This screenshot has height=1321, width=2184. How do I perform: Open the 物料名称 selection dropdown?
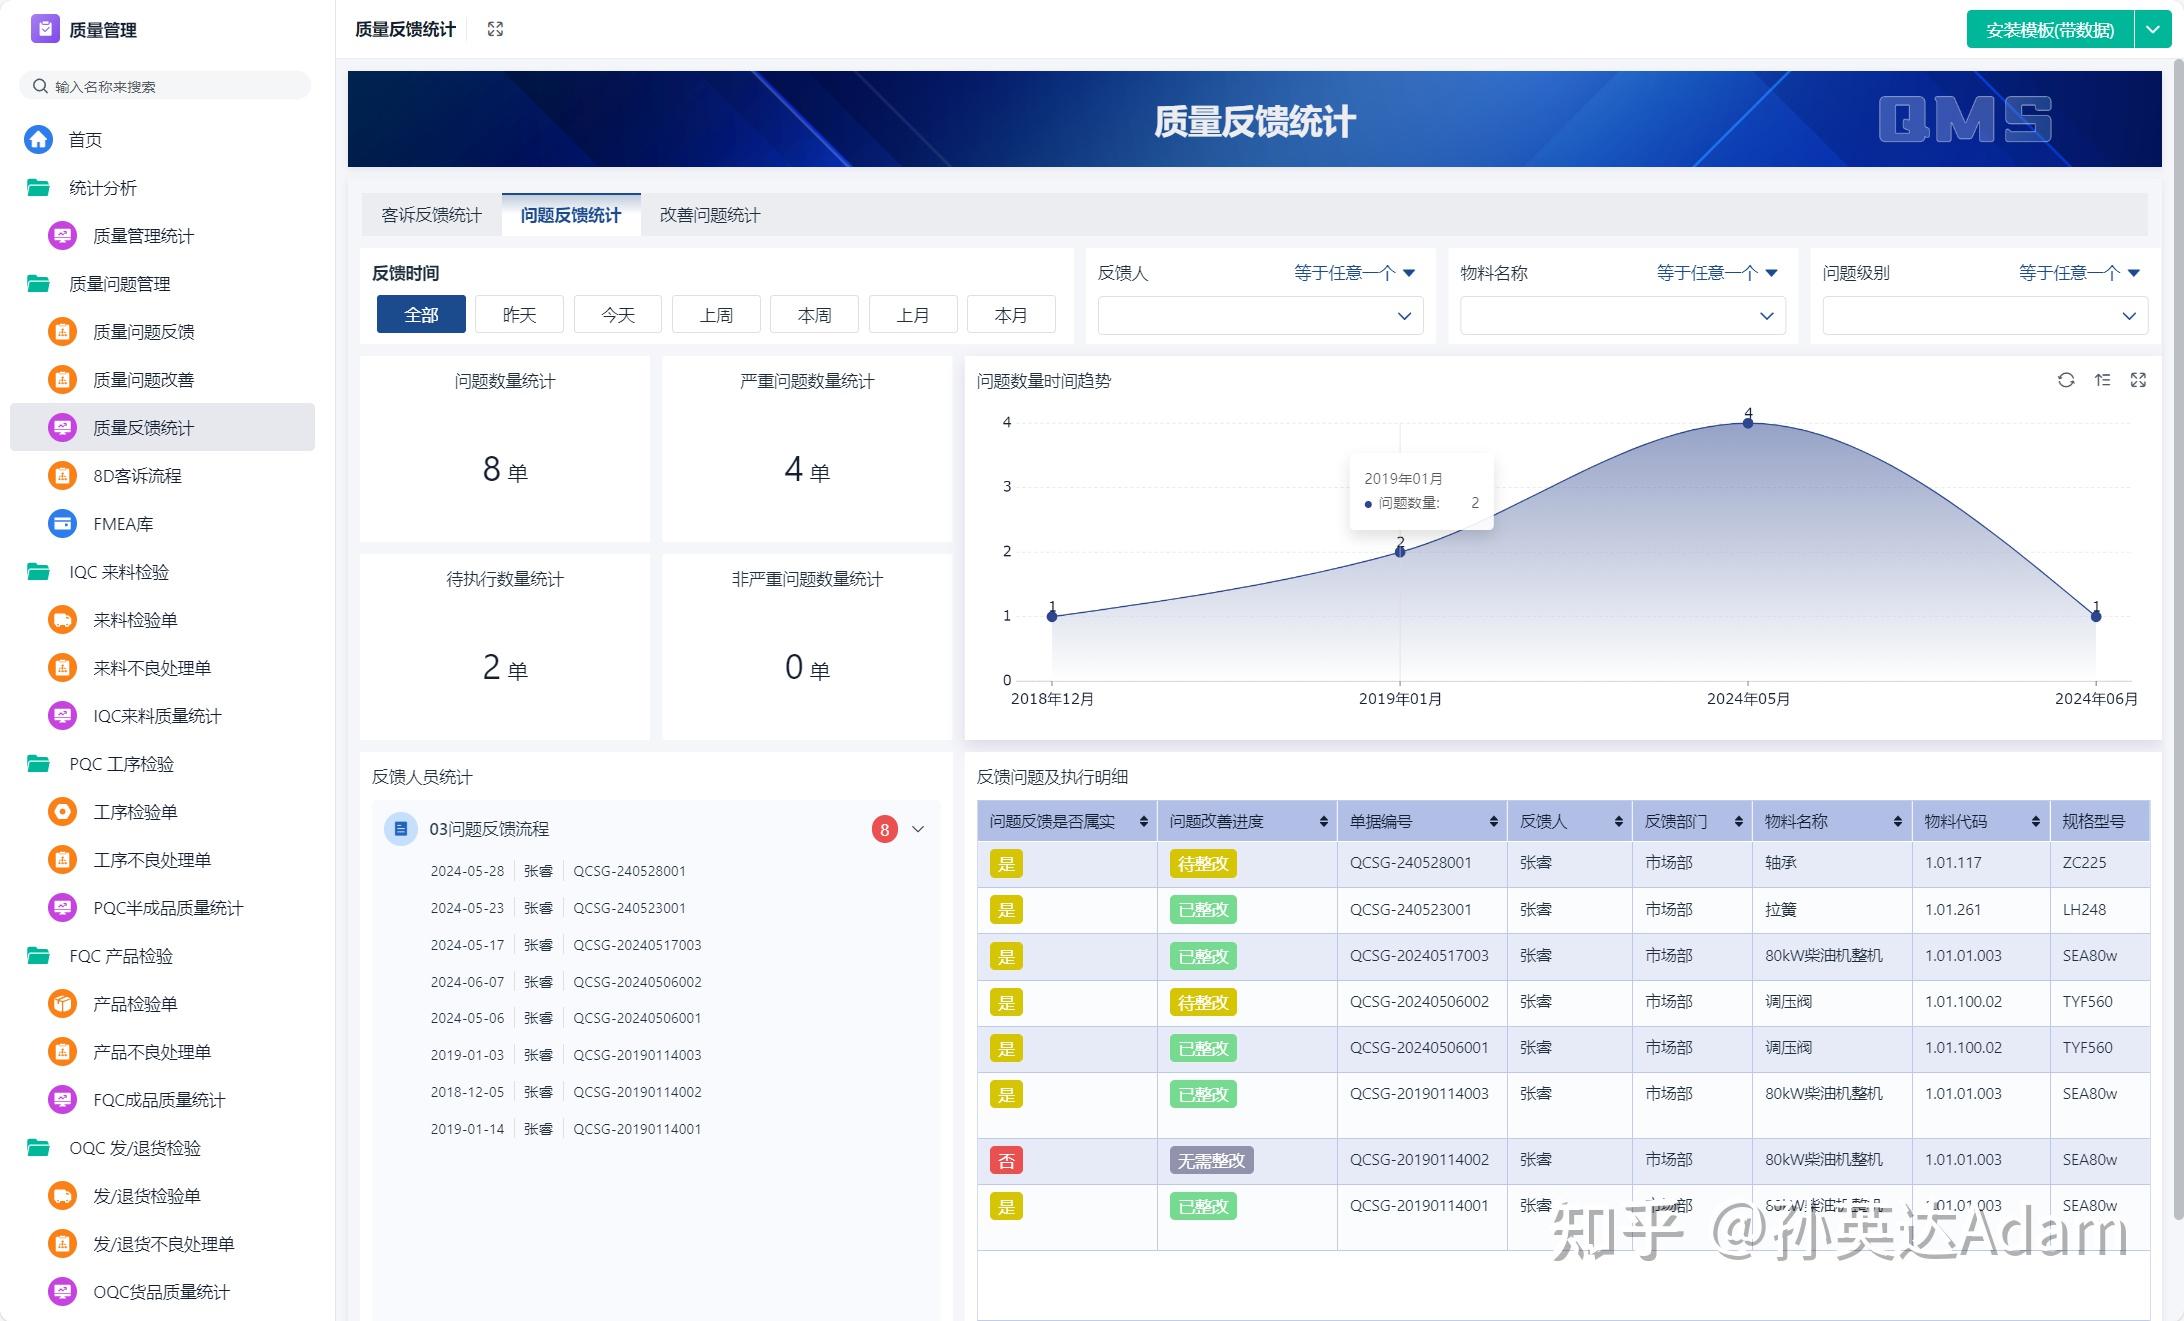point(1620,315)
